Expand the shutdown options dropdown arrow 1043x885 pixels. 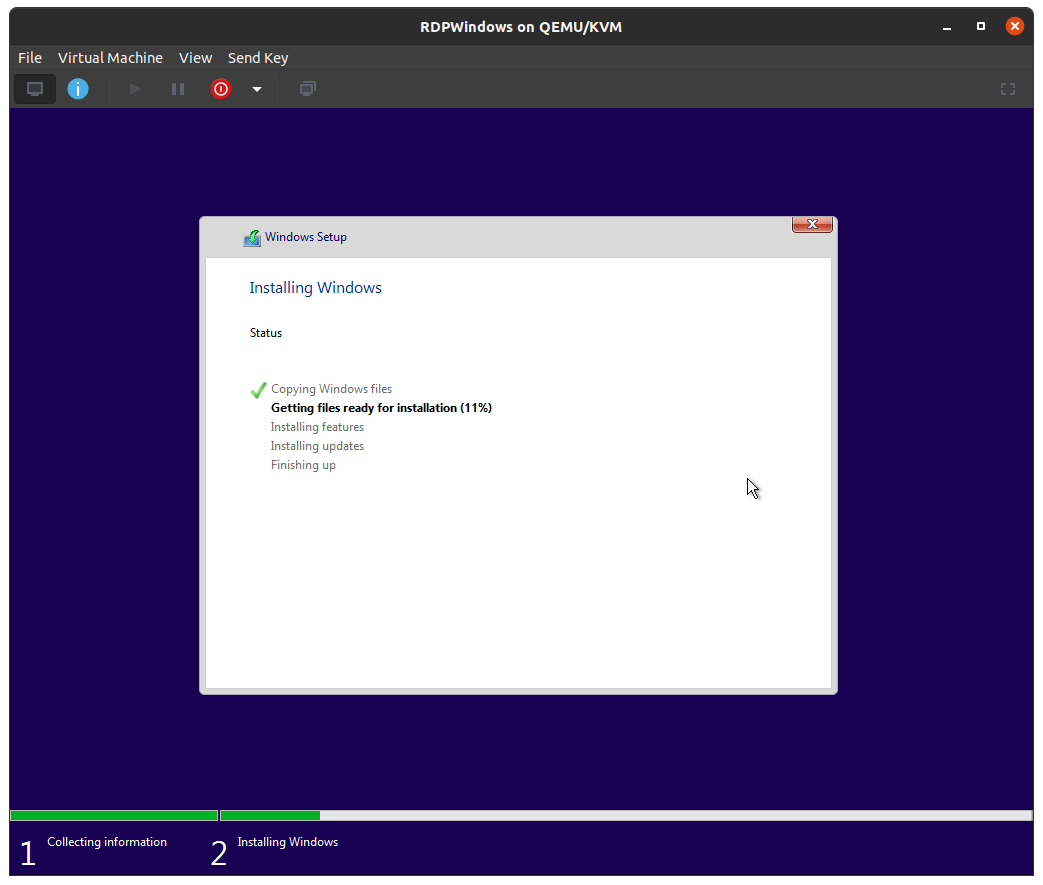tap(257, 89)
